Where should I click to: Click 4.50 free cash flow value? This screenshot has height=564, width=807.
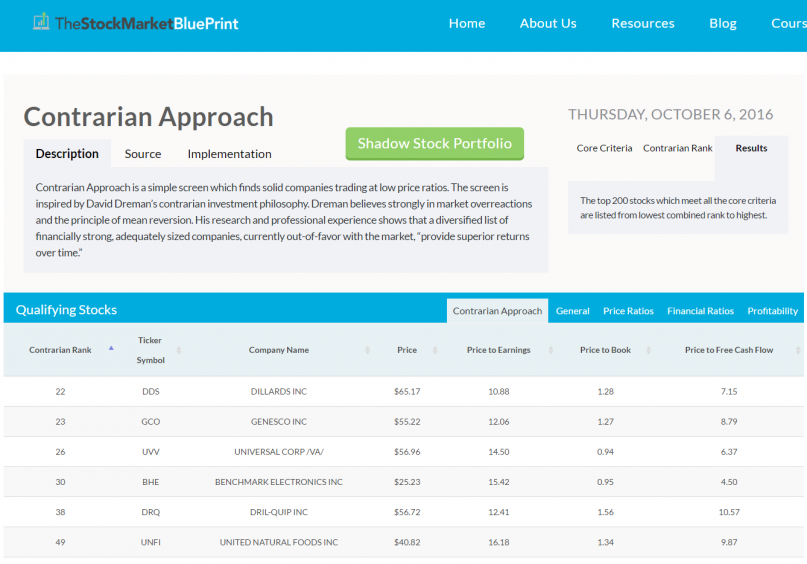[x=729, y=482]
